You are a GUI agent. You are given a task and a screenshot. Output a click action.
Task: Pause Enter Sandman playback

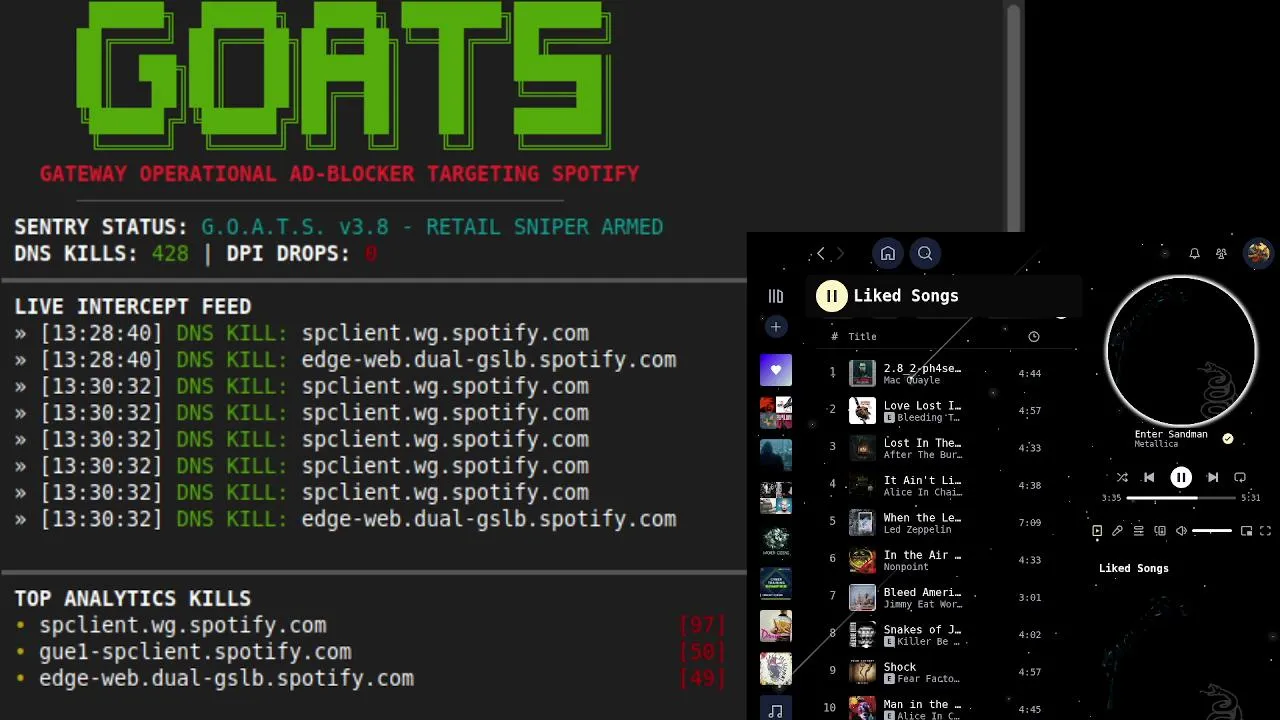(x=1181, y=478)
